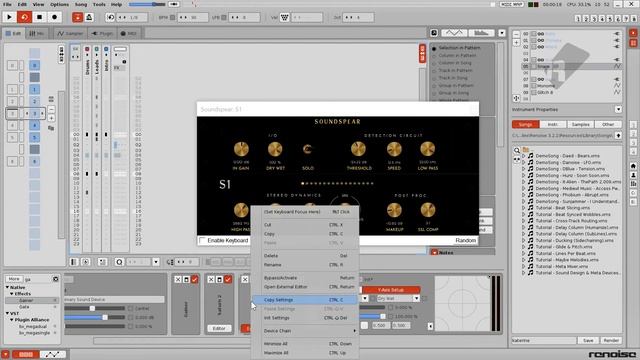This screenshot has width=640, height=360.
Task: Open the Dry Wet parameter dropdown
Action: click(416, 299)
